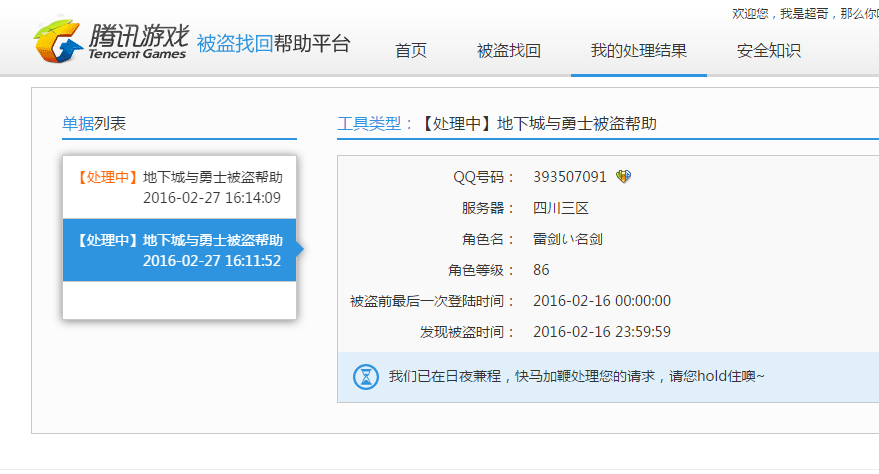The width and height of the screenshot is (879, 474).
Task: Click the 单据列表 heading
Action: [94, 123]
